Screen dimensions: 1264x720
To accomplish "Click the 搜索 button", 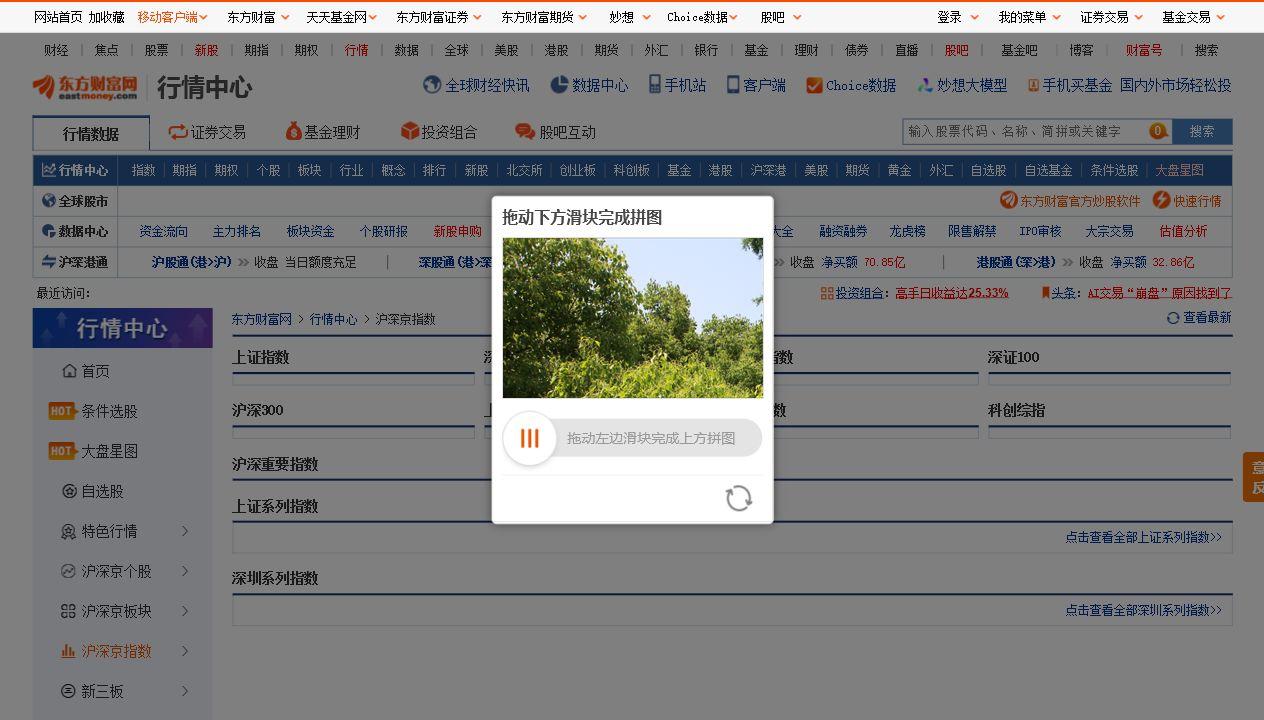I will click(1202, 131).
